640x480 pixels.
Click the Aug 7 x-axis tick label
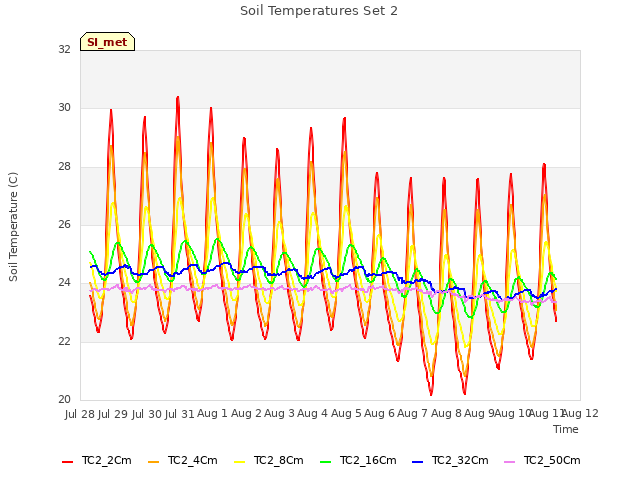coord(412,414)
